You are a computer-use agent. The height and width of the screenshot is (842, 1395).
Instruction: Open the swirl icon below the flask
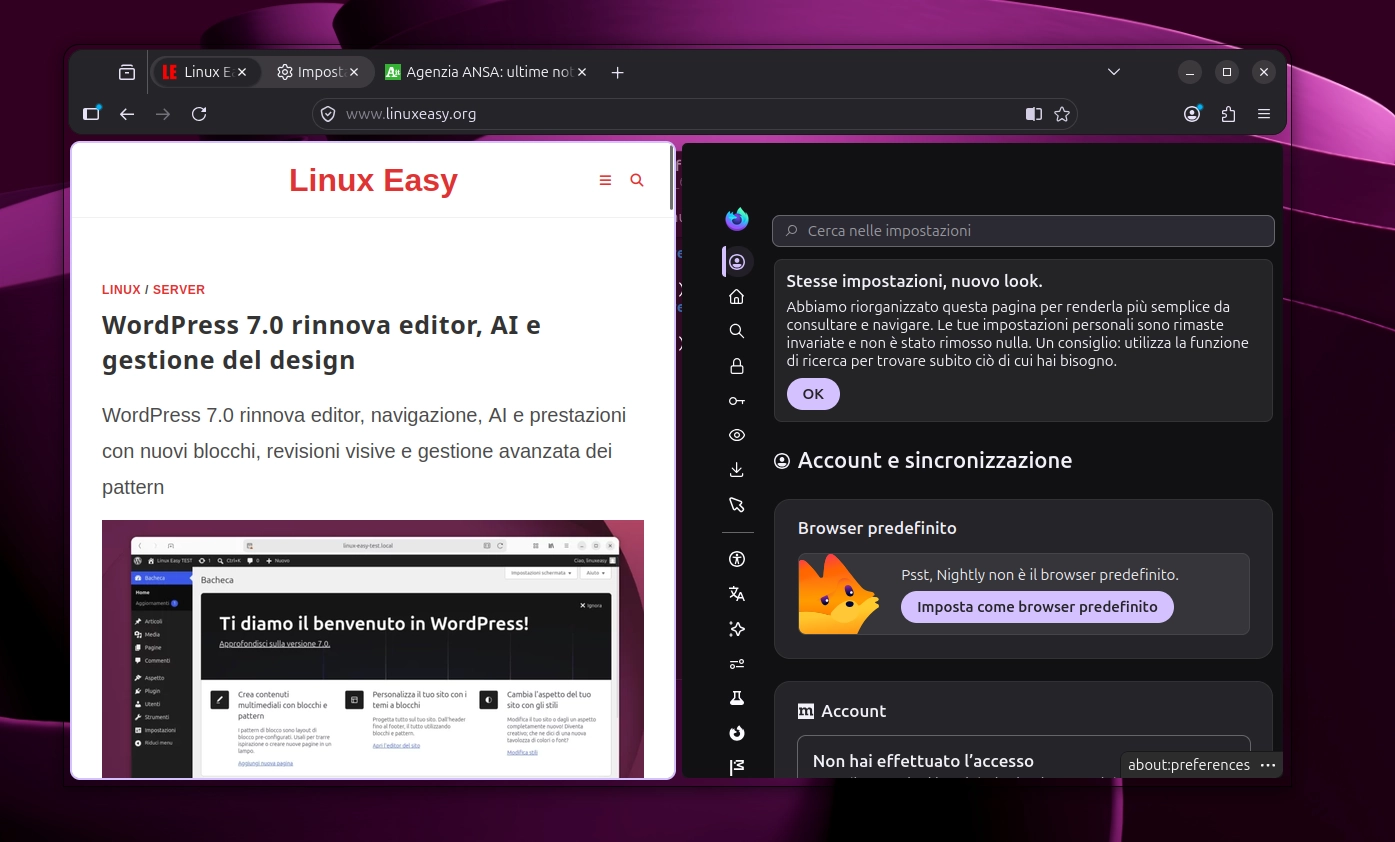point(737,733)
